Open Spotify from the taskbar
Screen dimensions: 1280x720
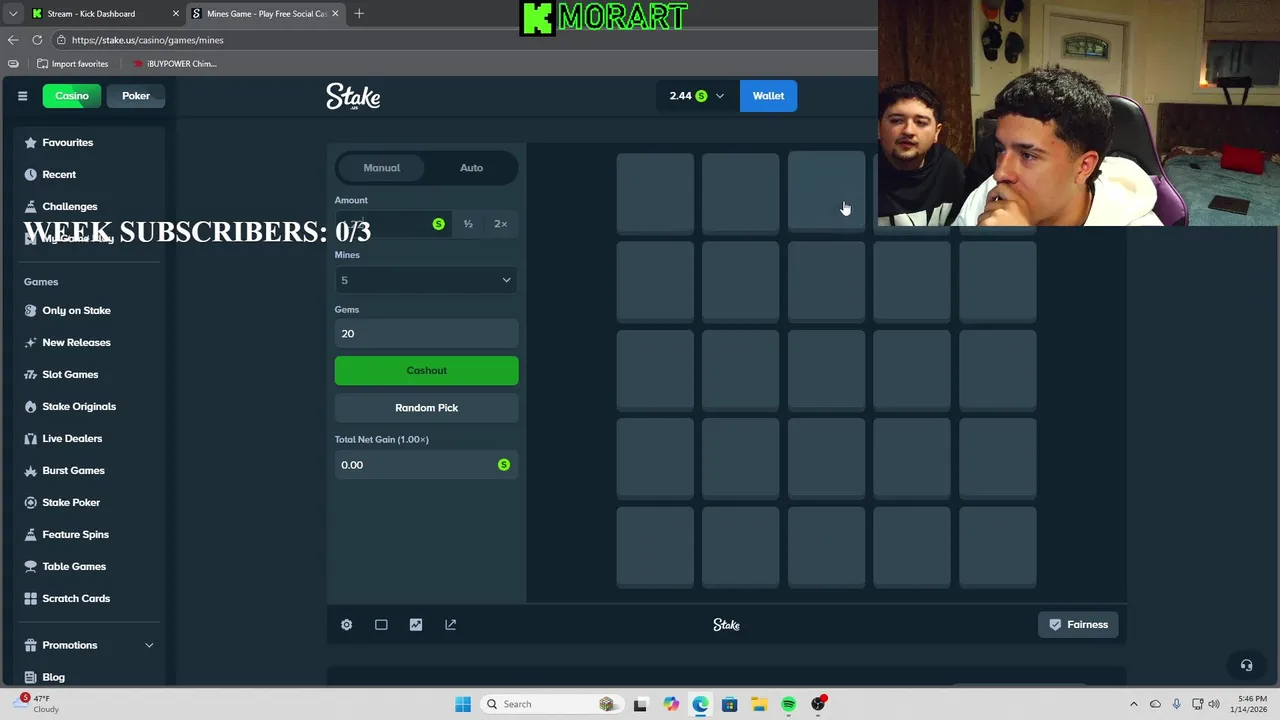pos(788,704)
